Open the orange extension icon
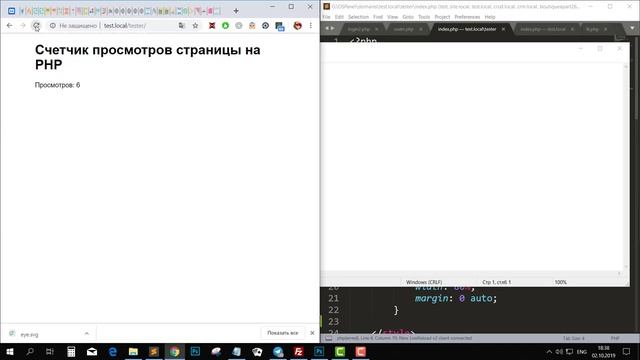This screenshot has width=640, height=360. click(252, 26)
